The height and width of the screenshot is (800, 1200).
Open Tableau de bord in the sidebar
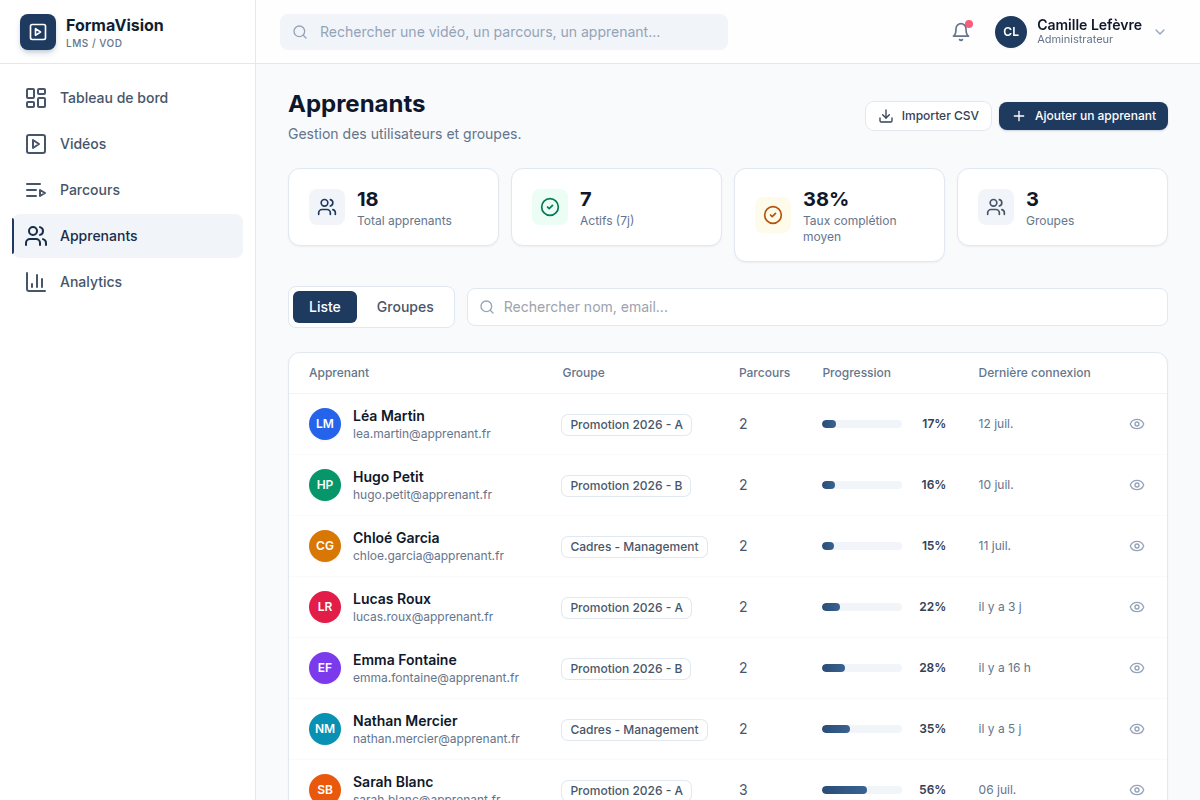click(127, 98)
